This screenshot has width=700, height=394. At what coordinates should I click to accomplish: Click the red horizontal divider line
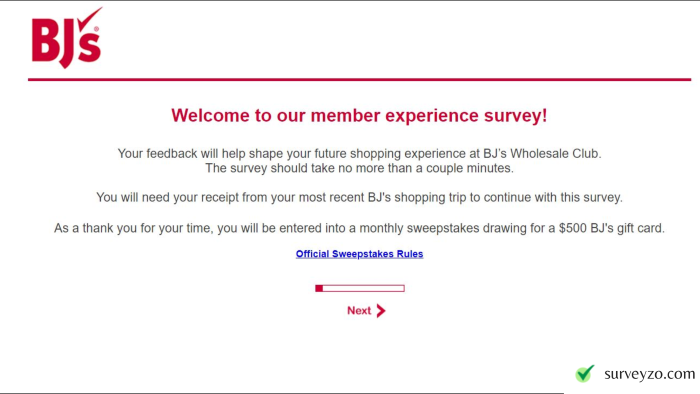click(359, 80)
